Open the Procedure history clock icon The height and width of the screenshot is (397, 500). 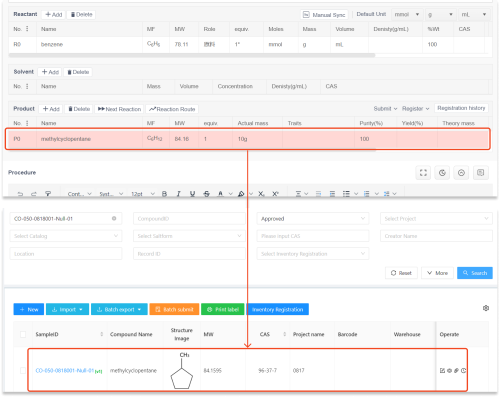[x=442, y=173]
